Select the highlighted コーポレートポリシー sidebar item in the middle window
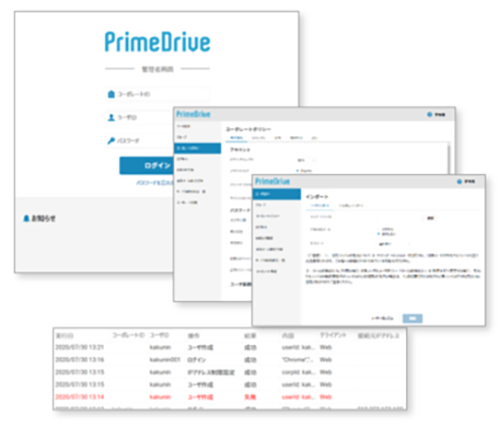500x425 pixels. pos(197,148)
